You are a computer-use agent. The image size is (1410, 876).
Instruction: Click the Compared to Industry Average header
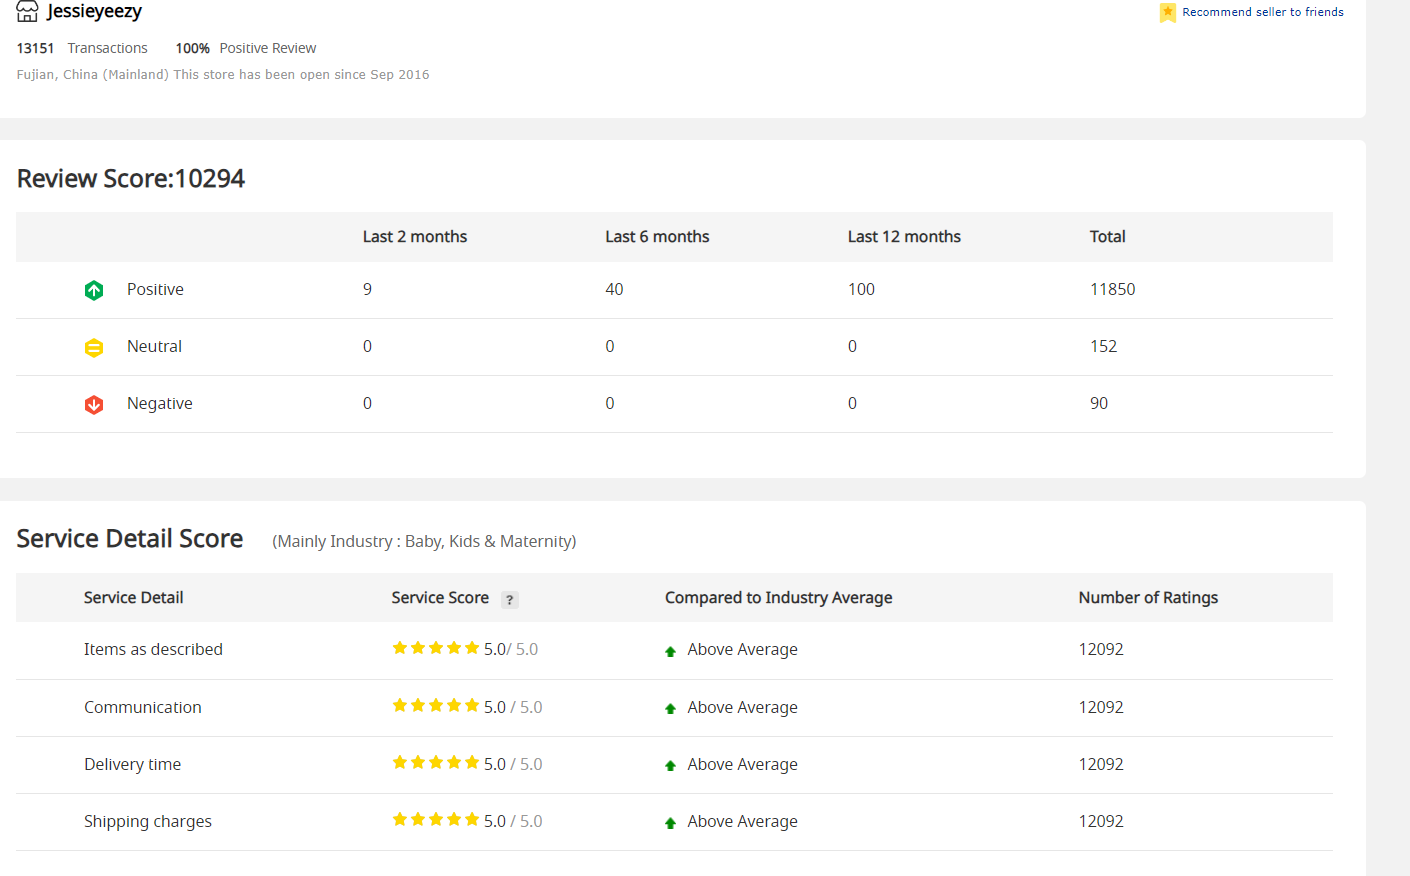click(x=779, y=598)
